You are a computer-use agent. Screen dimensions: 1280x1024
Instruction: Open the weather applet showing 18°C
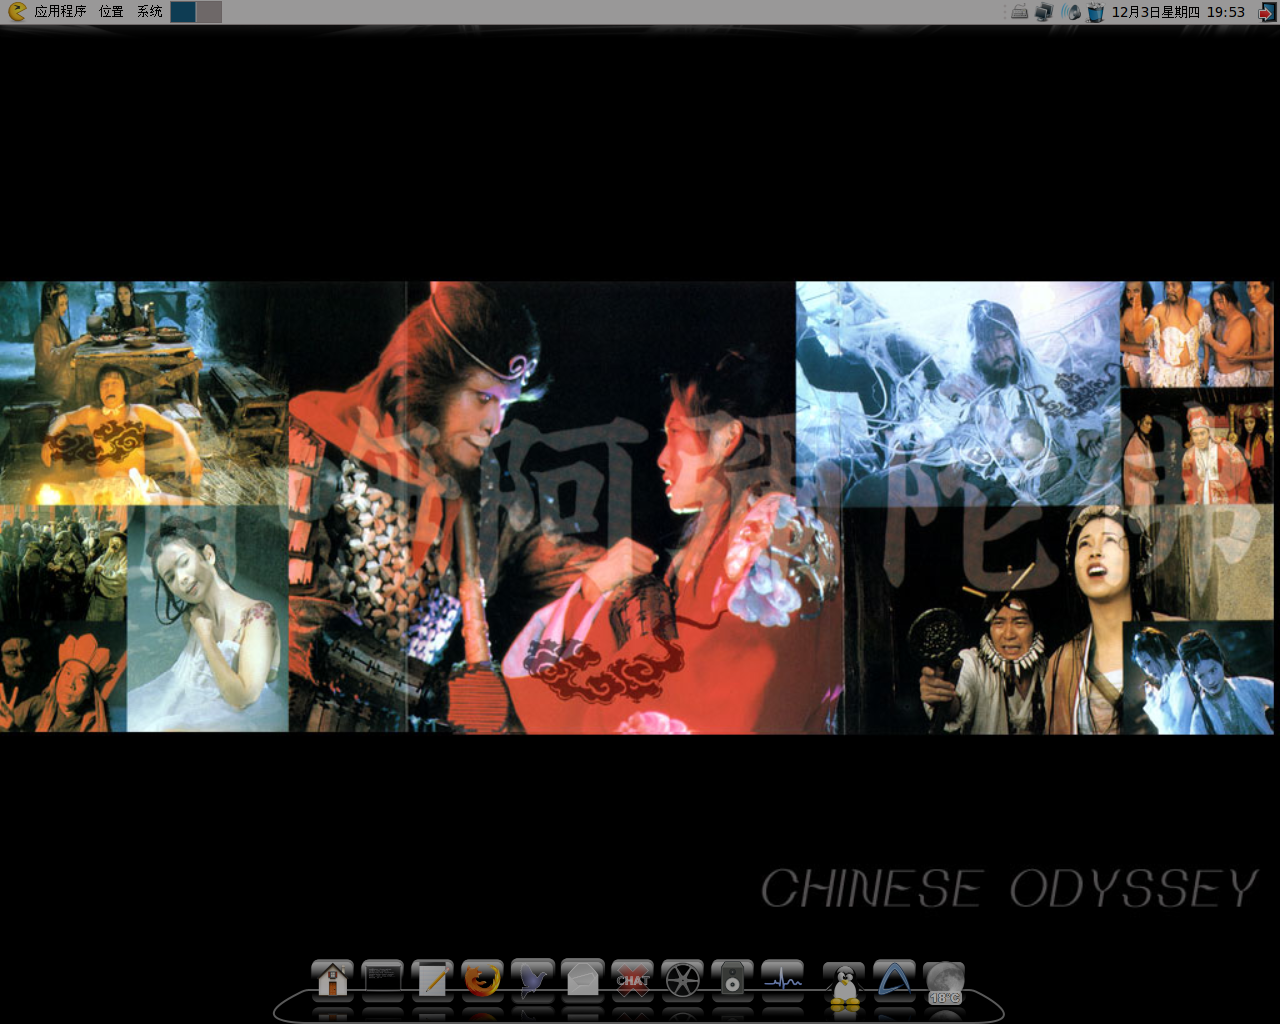pos(944,983)
